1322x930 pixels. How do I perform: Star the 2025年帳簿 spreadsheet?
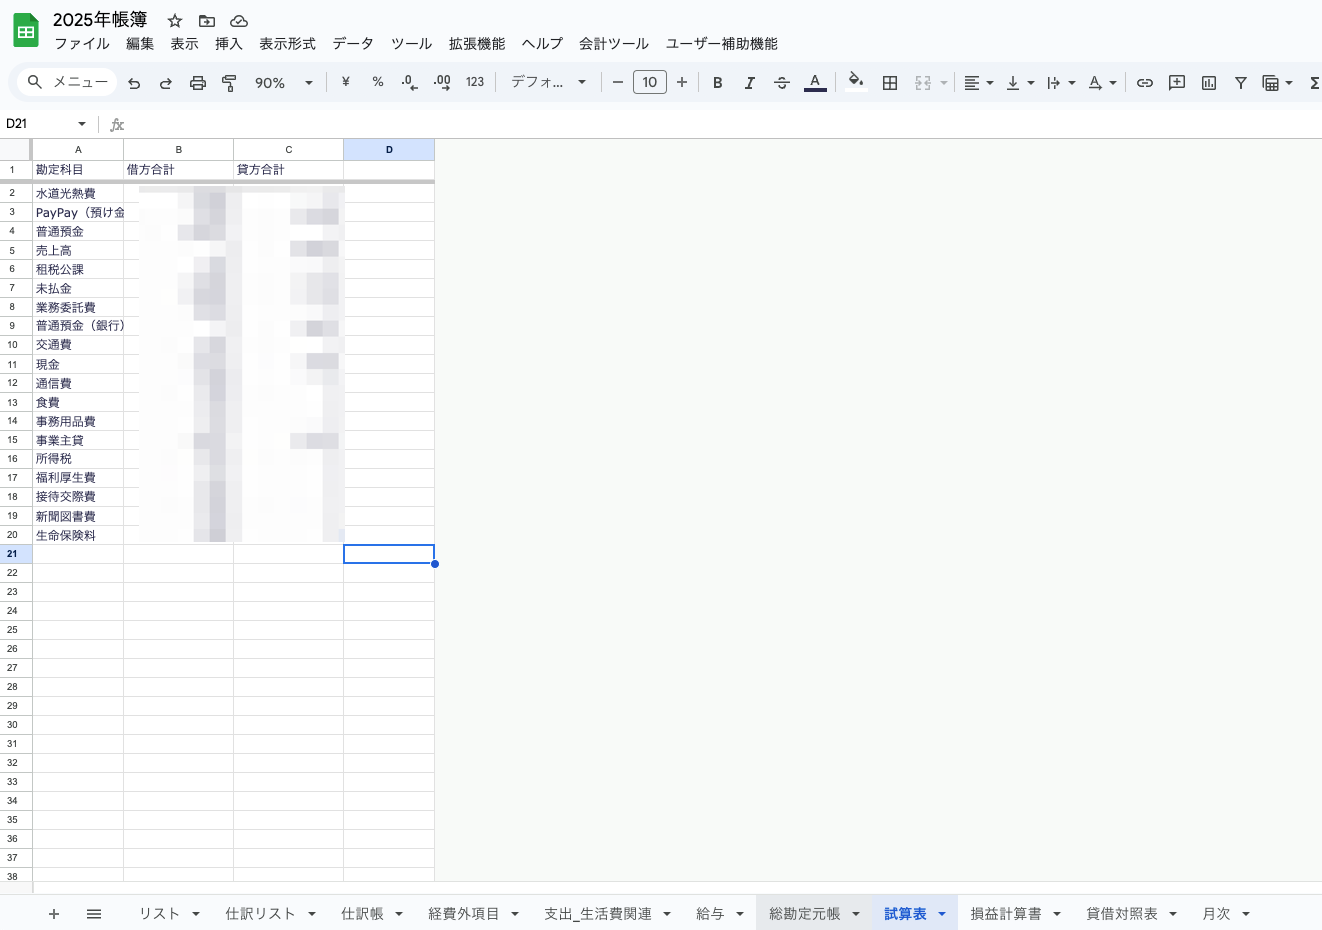click(174, 20)
